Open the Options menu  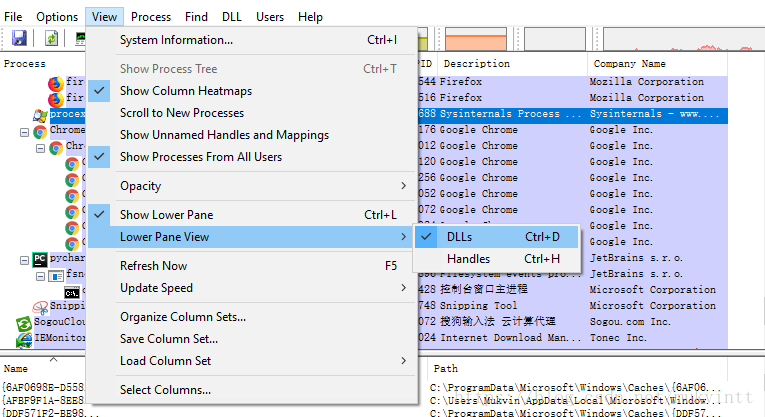57,17
